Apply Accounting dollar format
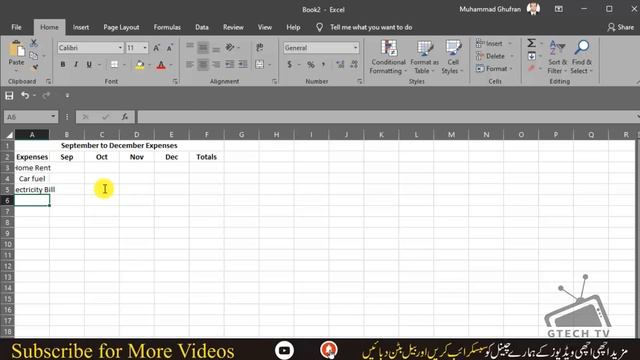 [x=289, y=64]
